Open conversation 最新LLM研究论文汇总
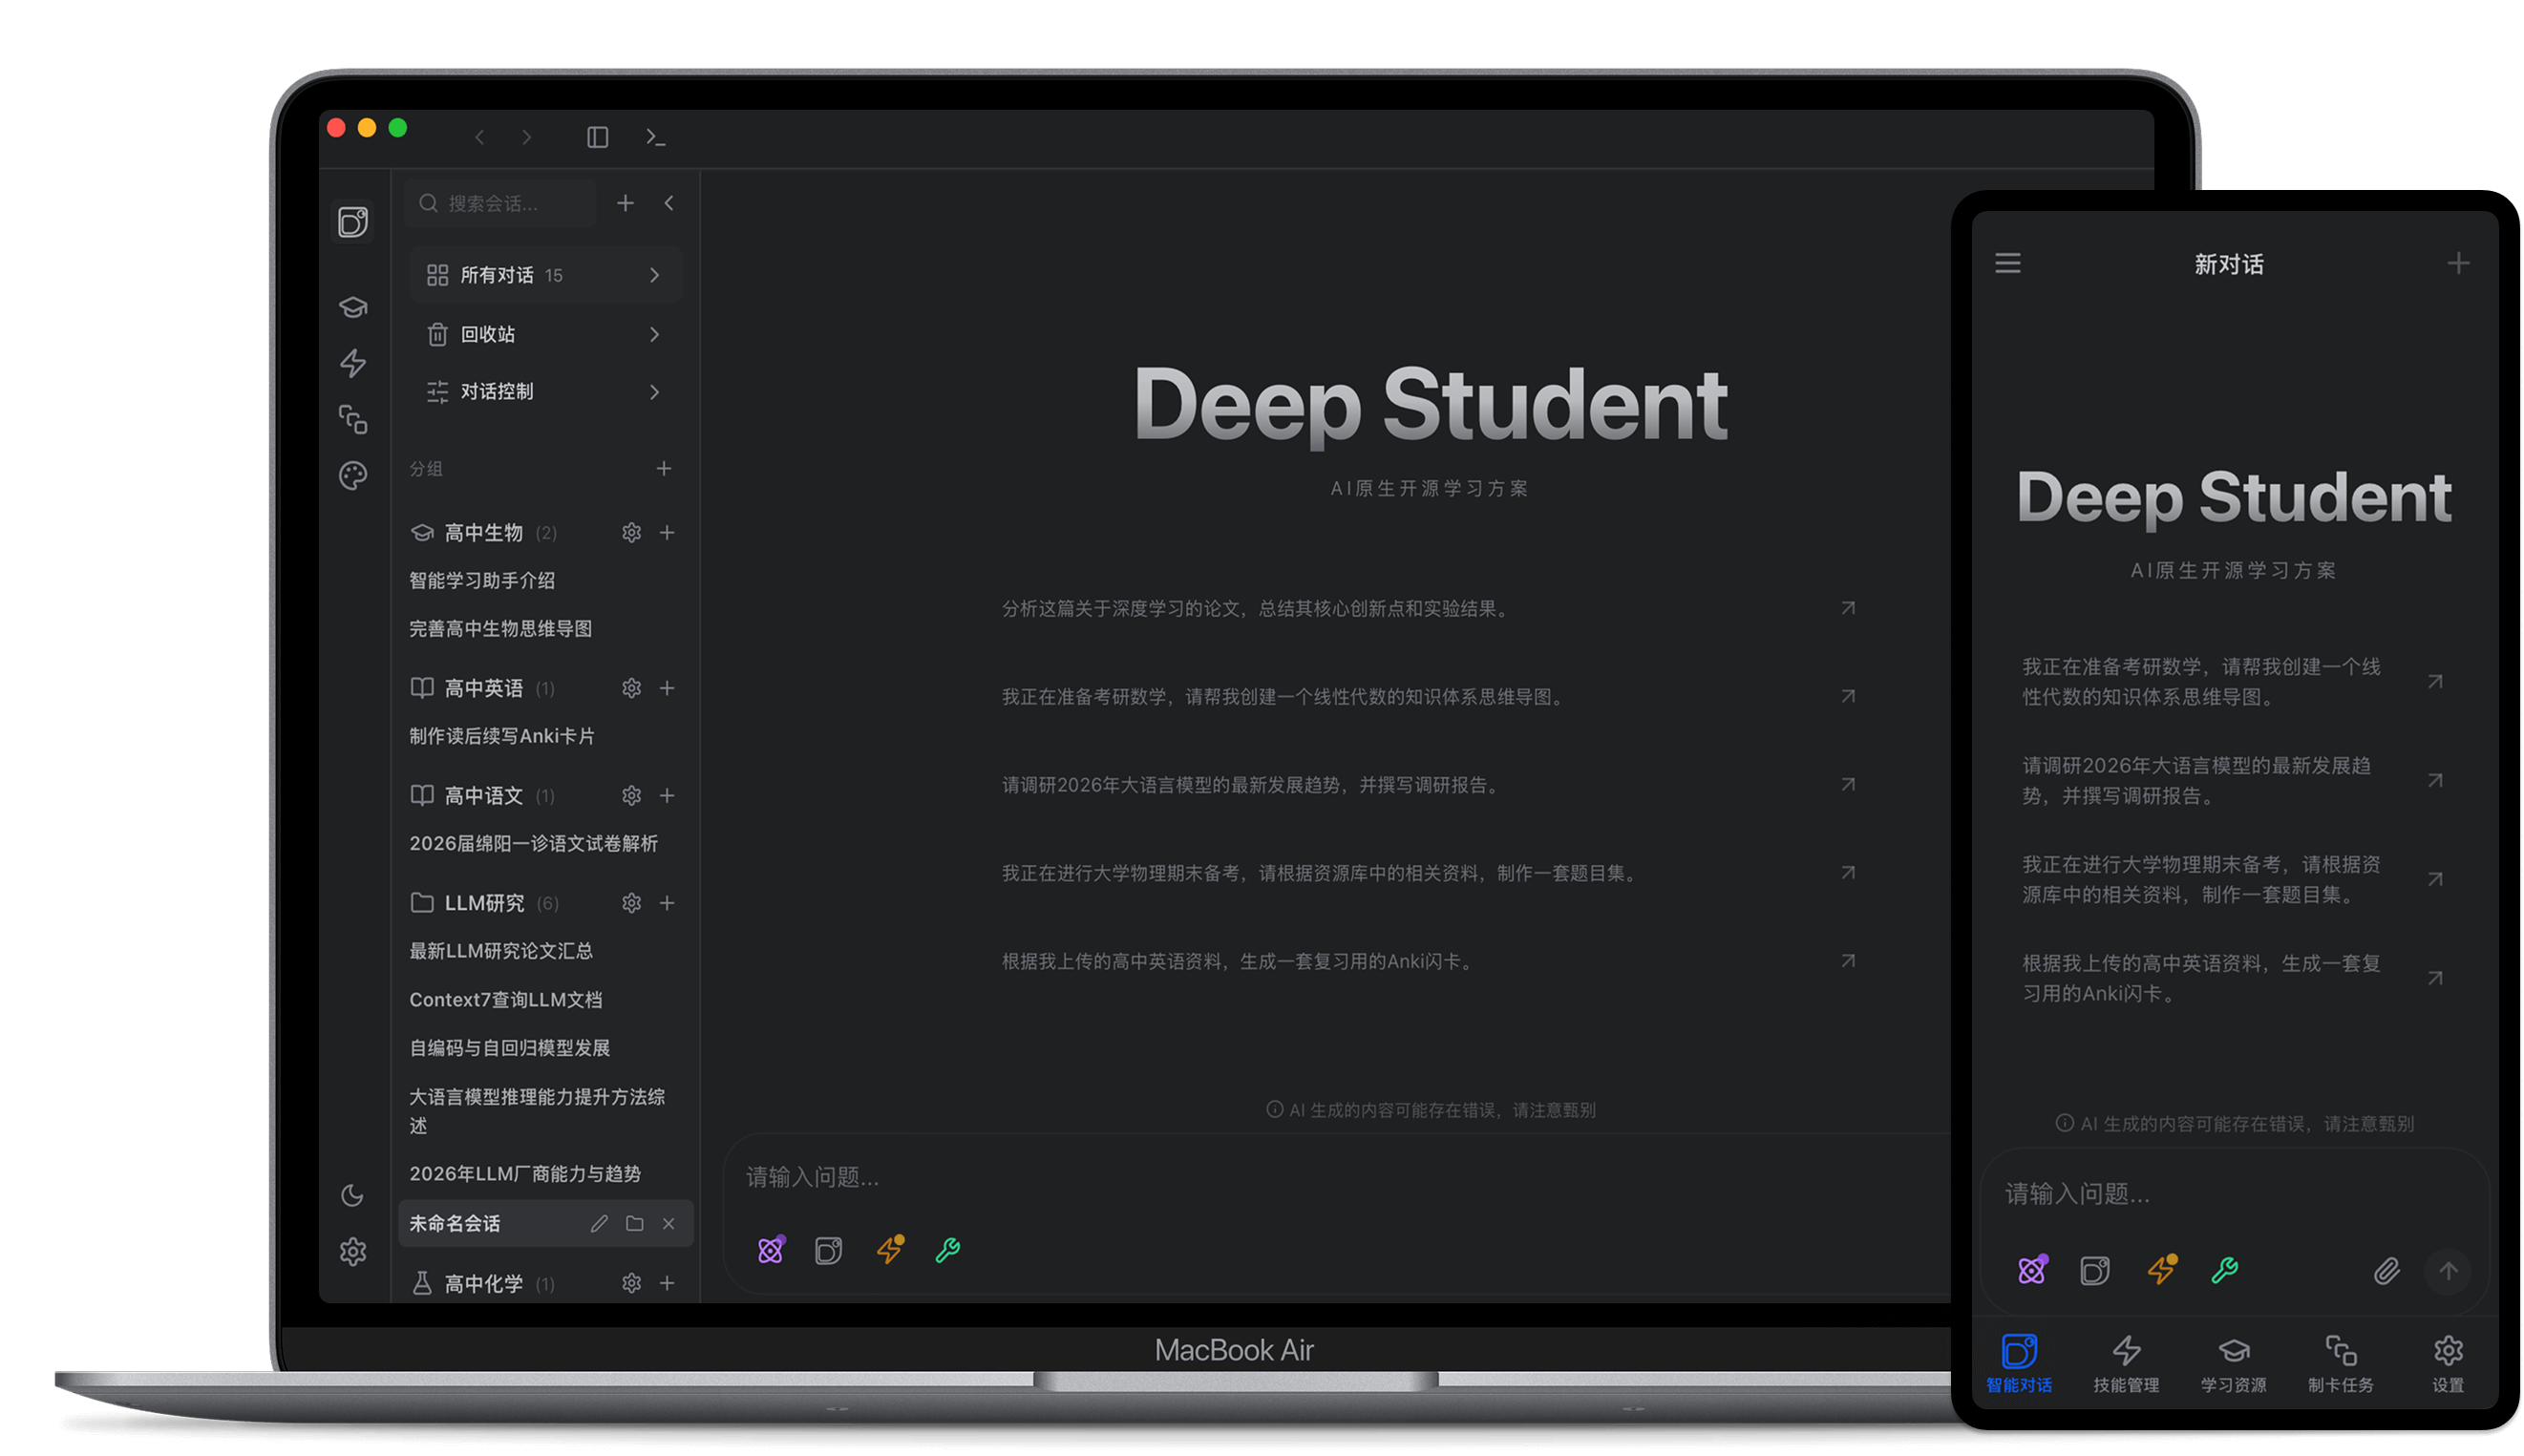The height and width of the screenshot is (1456, 2524). pyautogui.click(x=501, y=951)
